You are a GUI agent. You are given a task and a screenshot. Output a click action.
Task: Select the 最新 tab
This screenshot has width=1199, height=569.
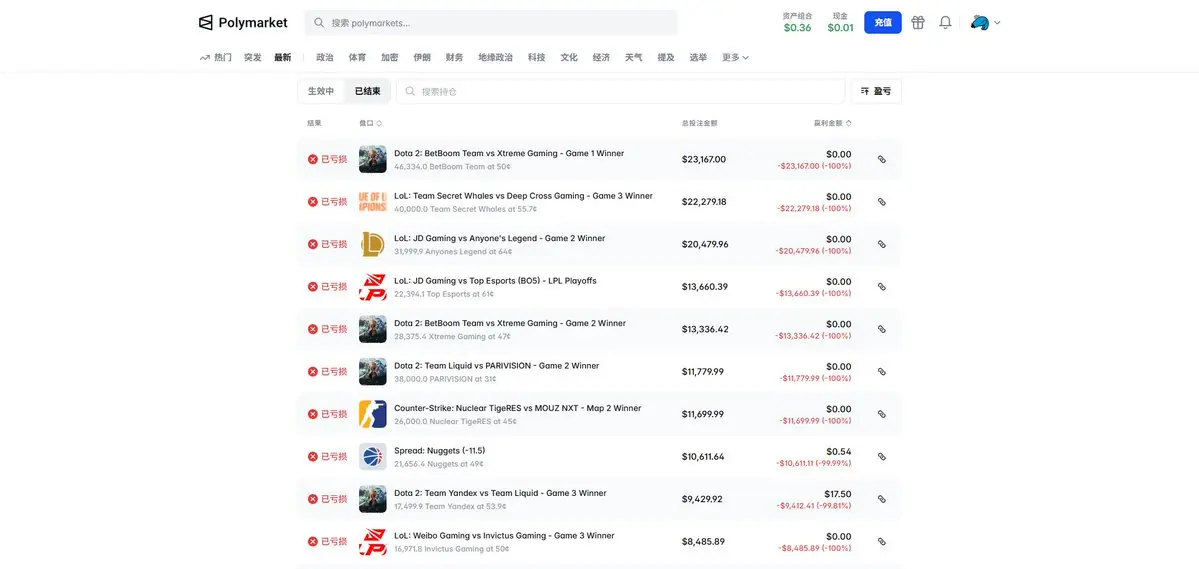pos(283,57)
